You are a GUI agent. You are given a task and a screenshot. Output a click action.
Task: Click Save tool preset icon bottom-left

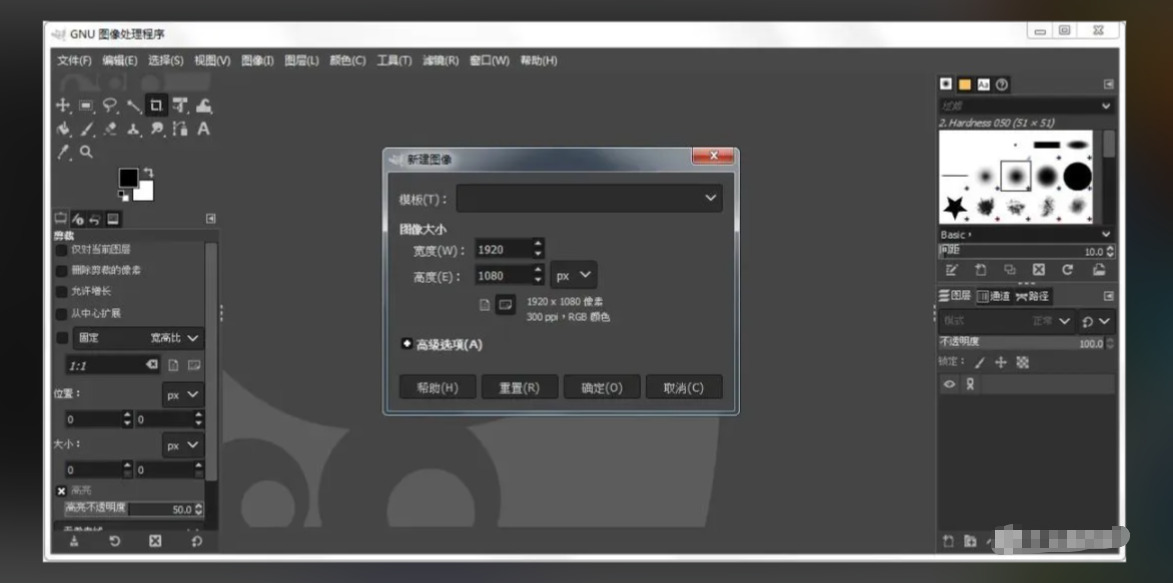(74, 540)
